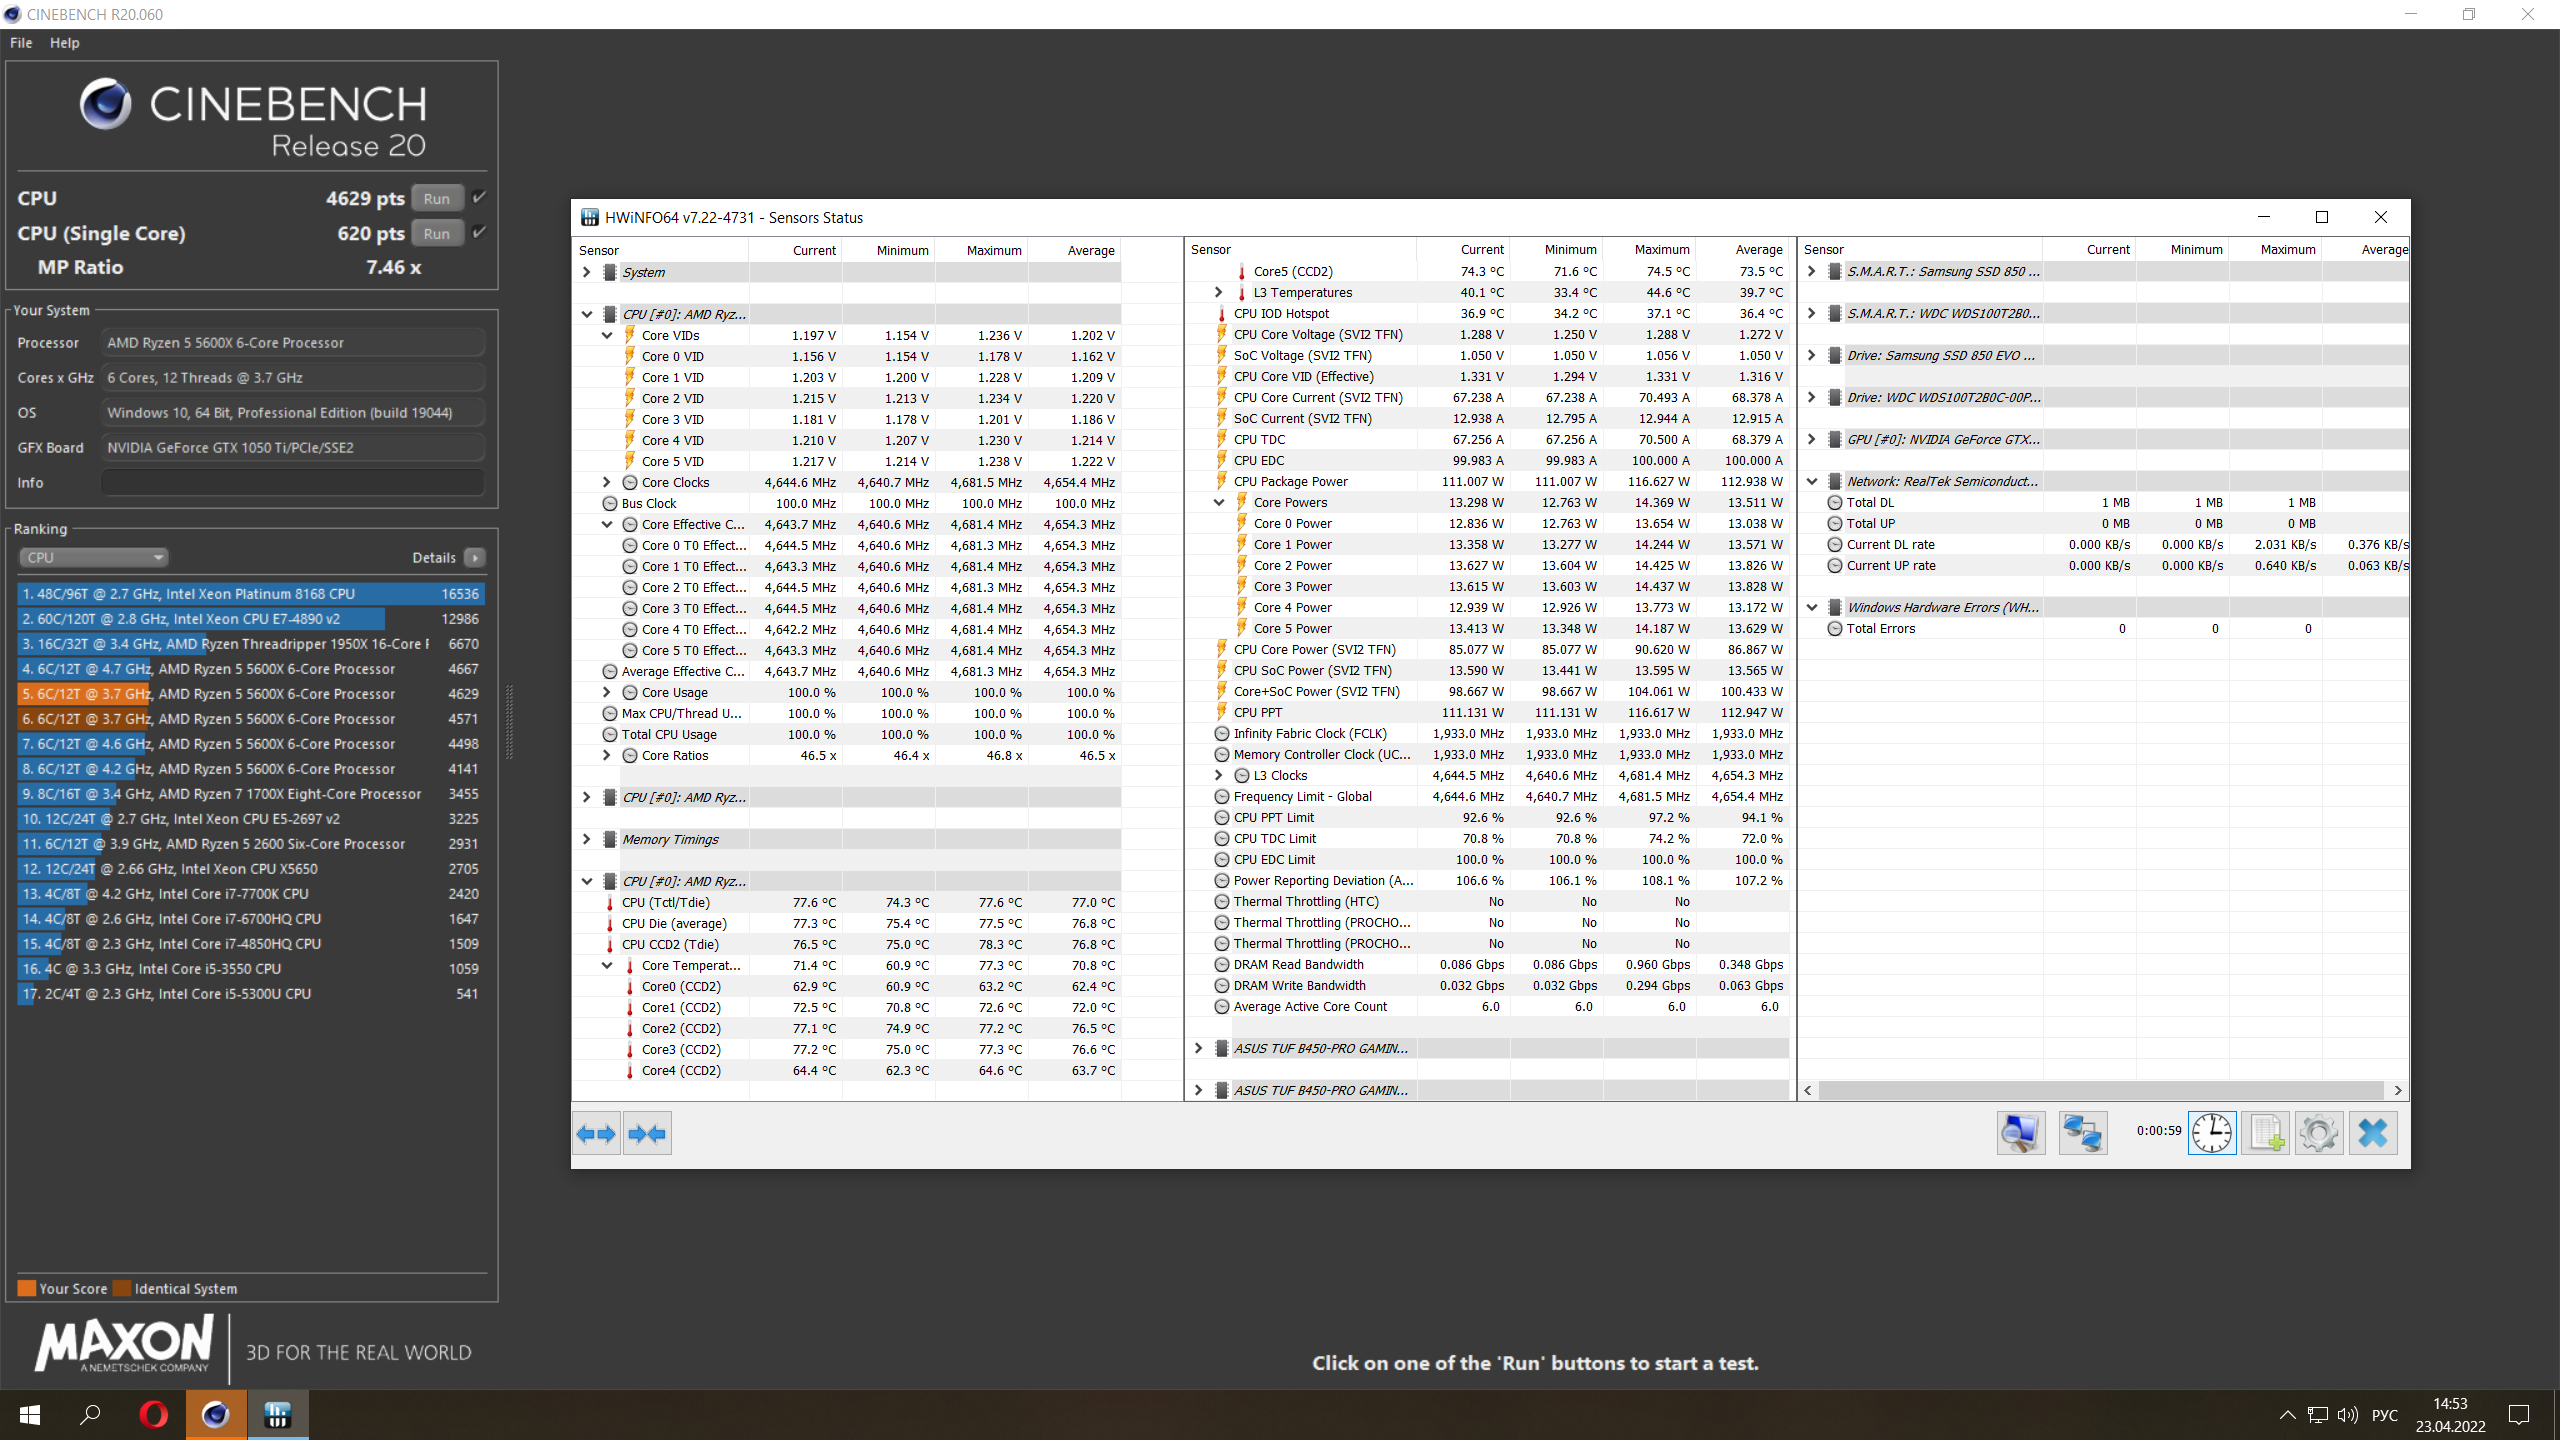
Task: Open the remote network computers icon
Action: click(2082, 1133)
